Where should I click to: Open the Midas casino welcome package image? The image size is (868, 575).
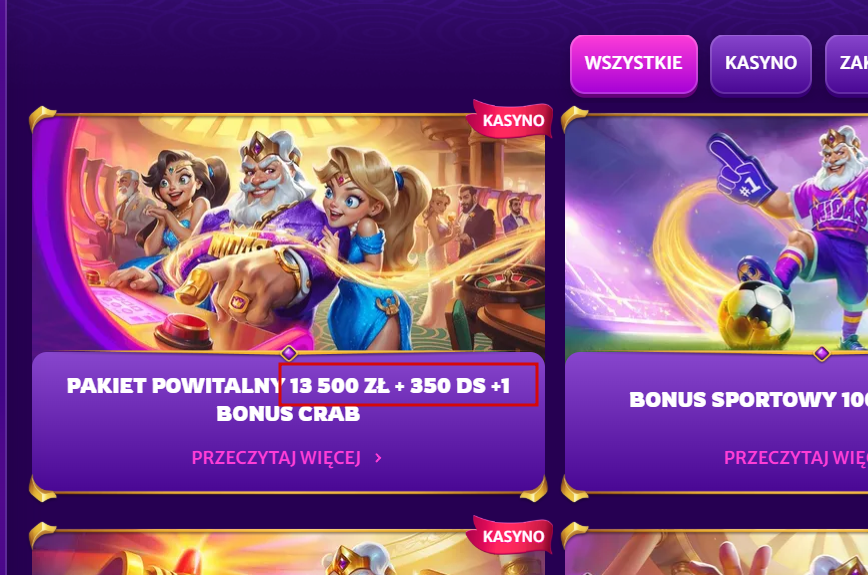tap(288, 233)
